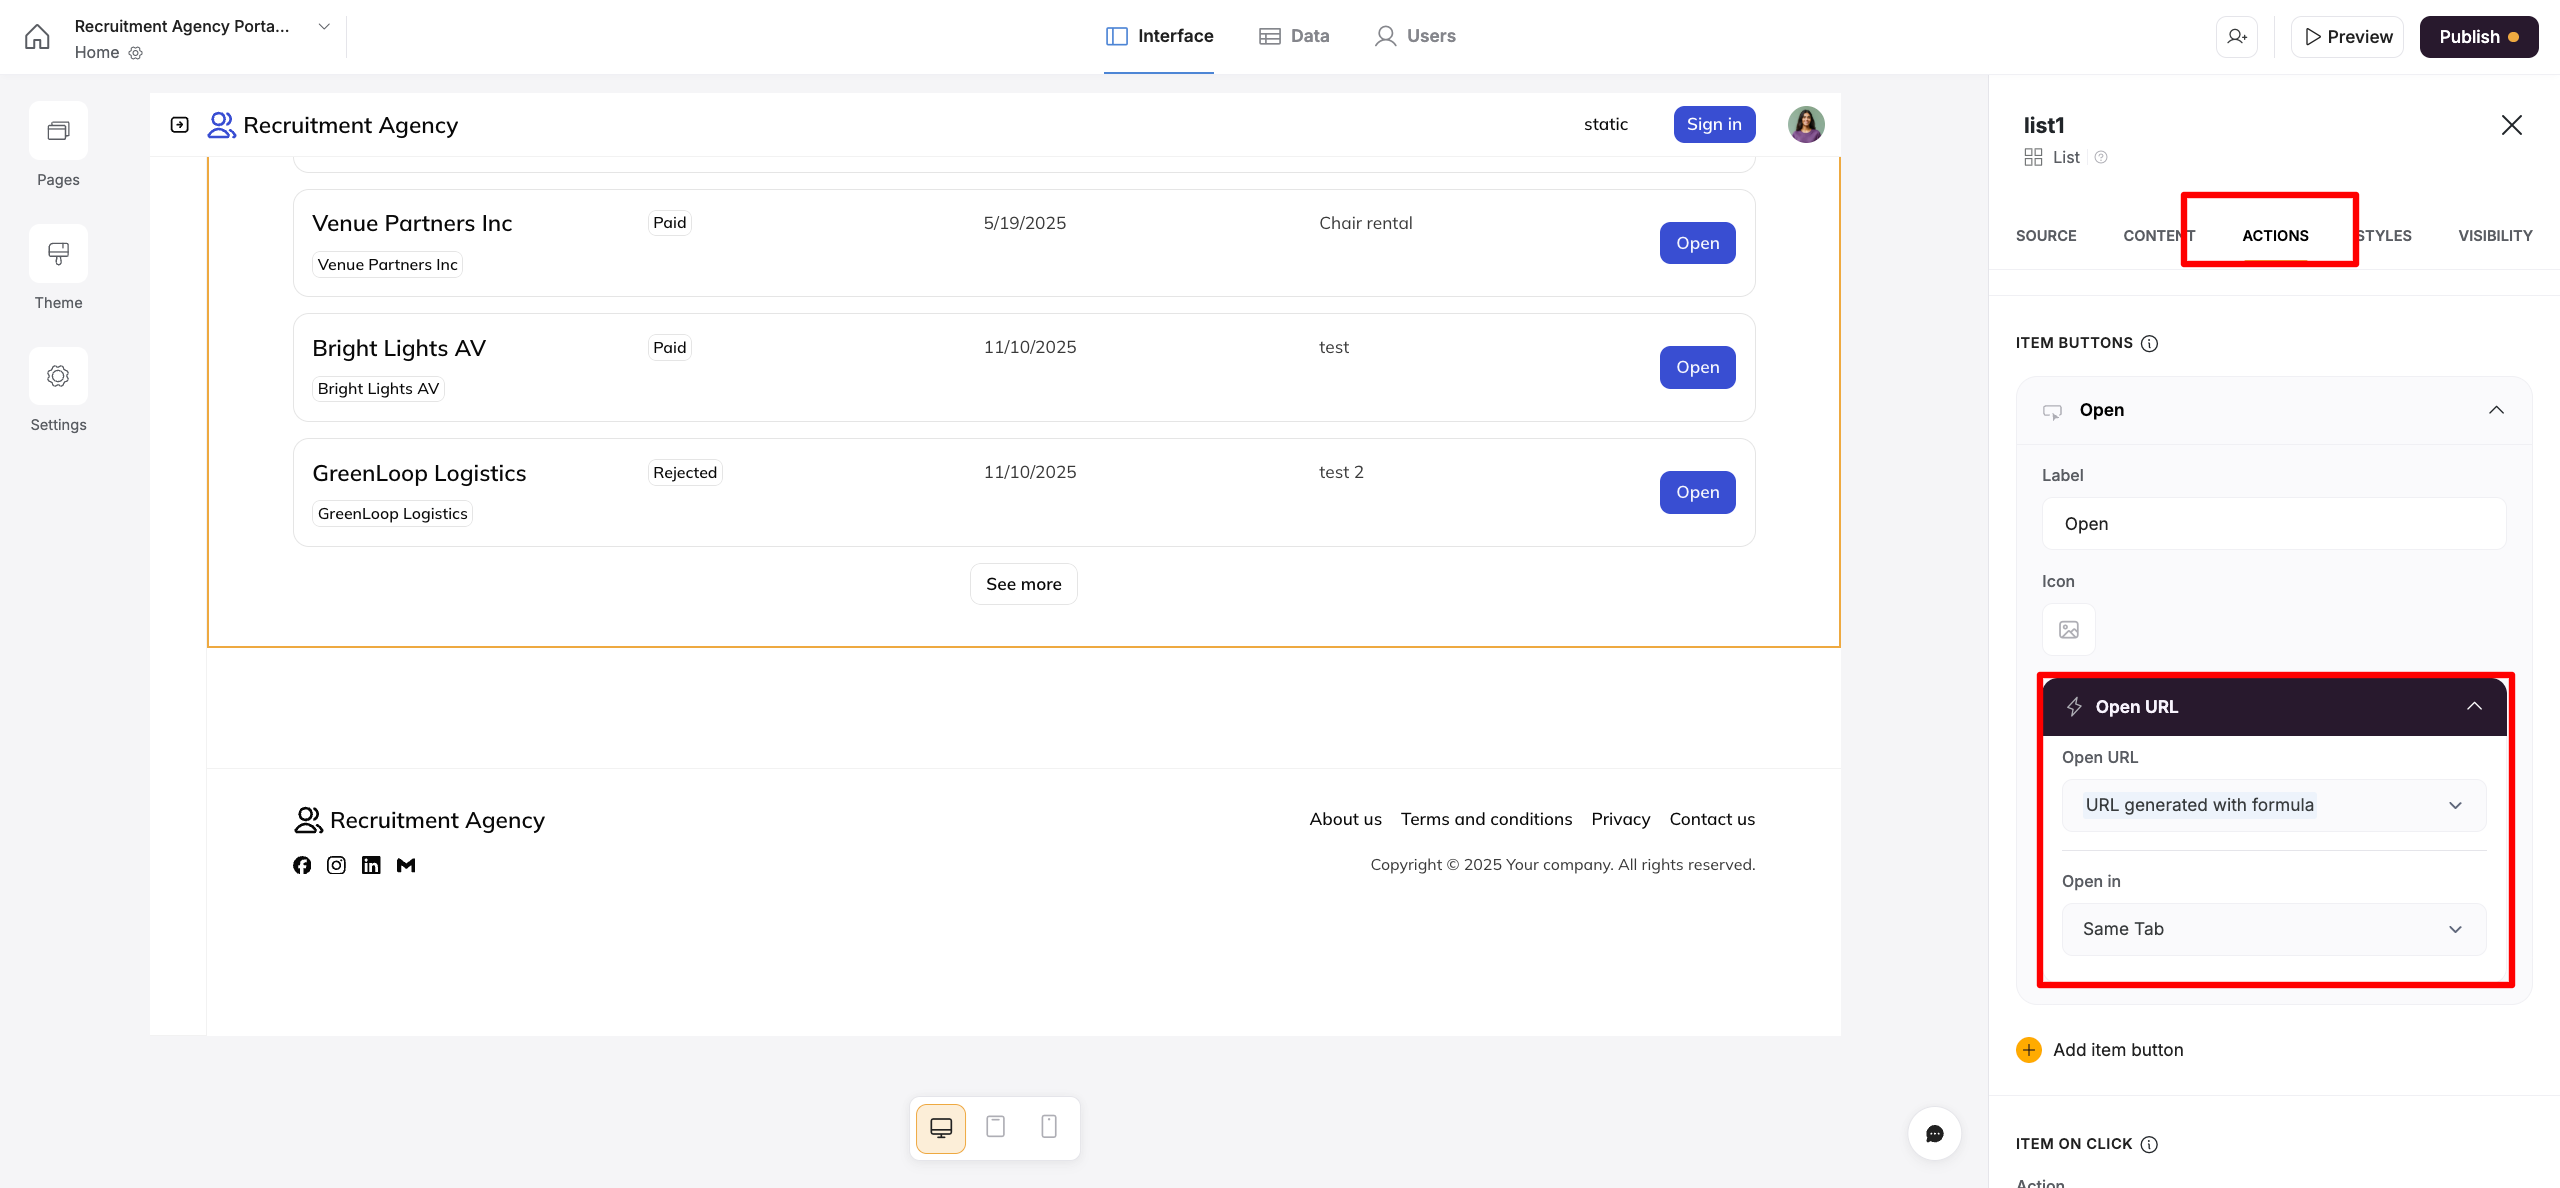This screenshot has width=2560, height=1188.
Task: Open the Data tab
Action: [x=1294, y=36]
